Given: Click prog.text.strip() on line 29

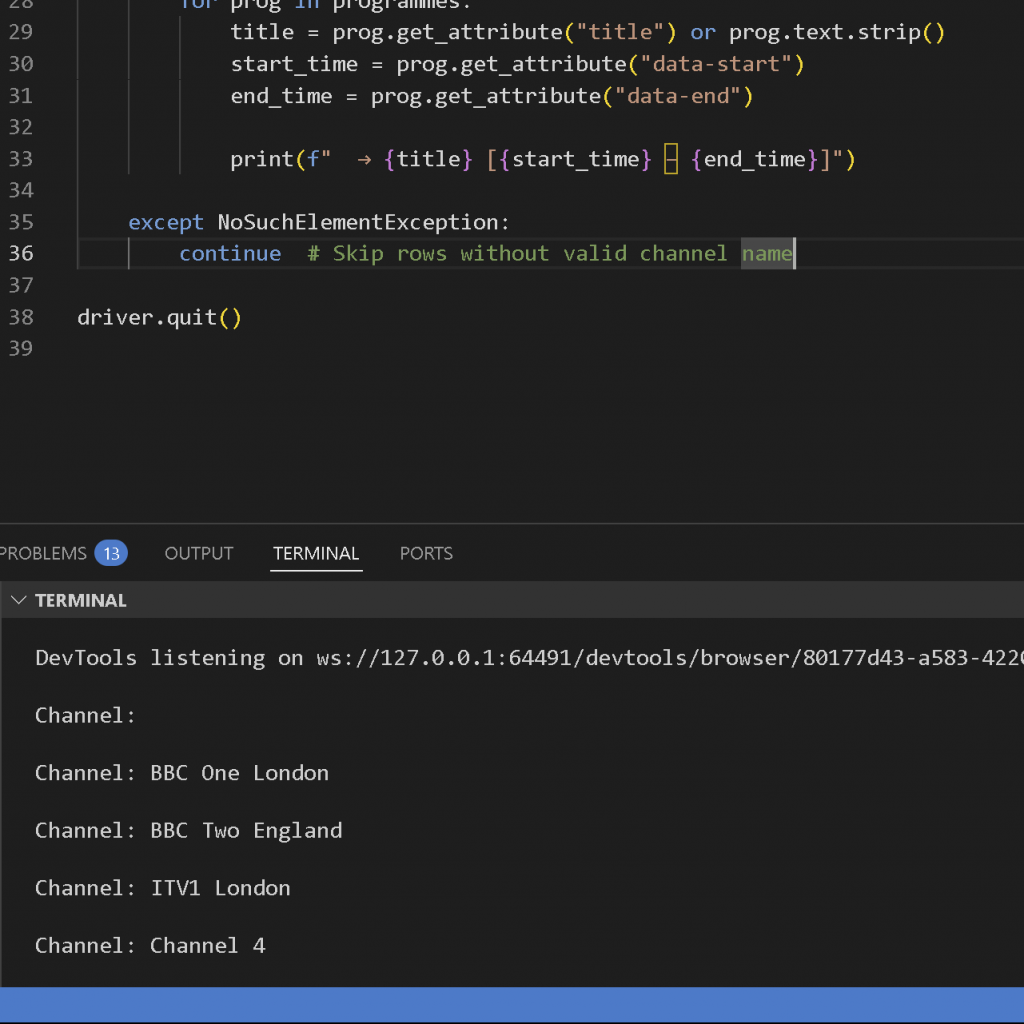Looking at the screenshot, I should [x=837, y=32].
